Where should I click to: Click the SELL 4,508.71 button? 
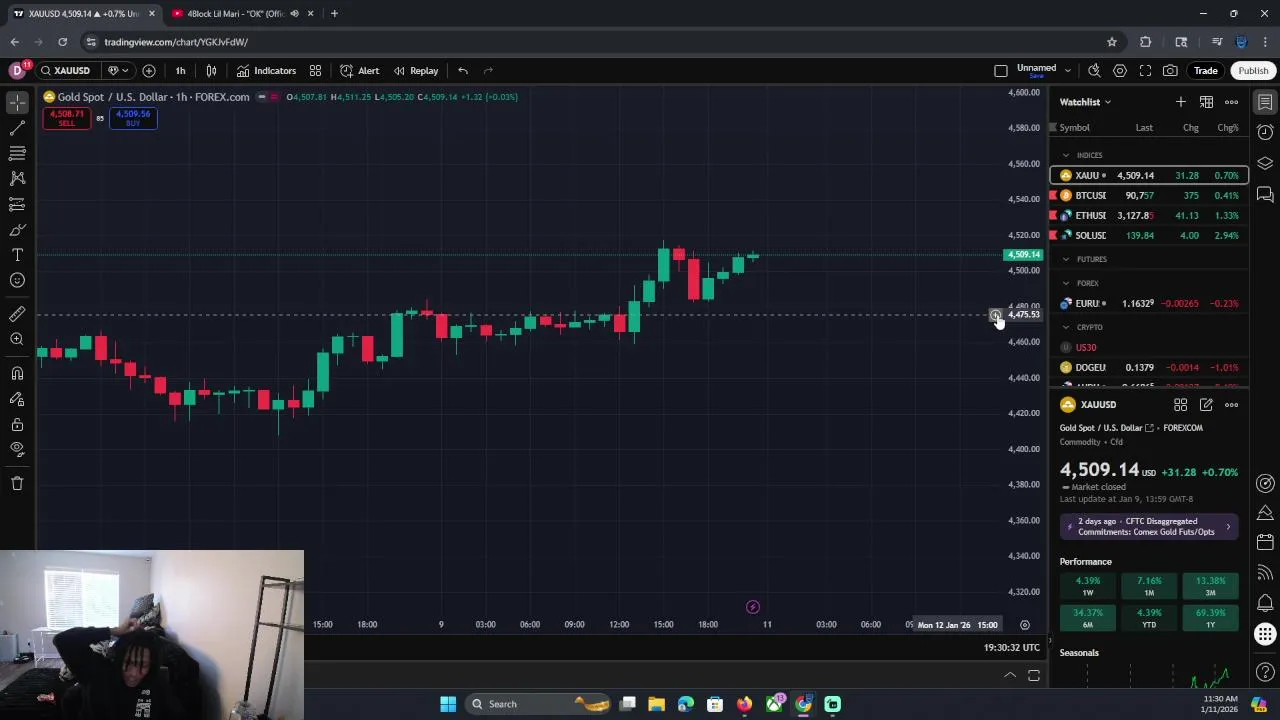coord(66,117)
